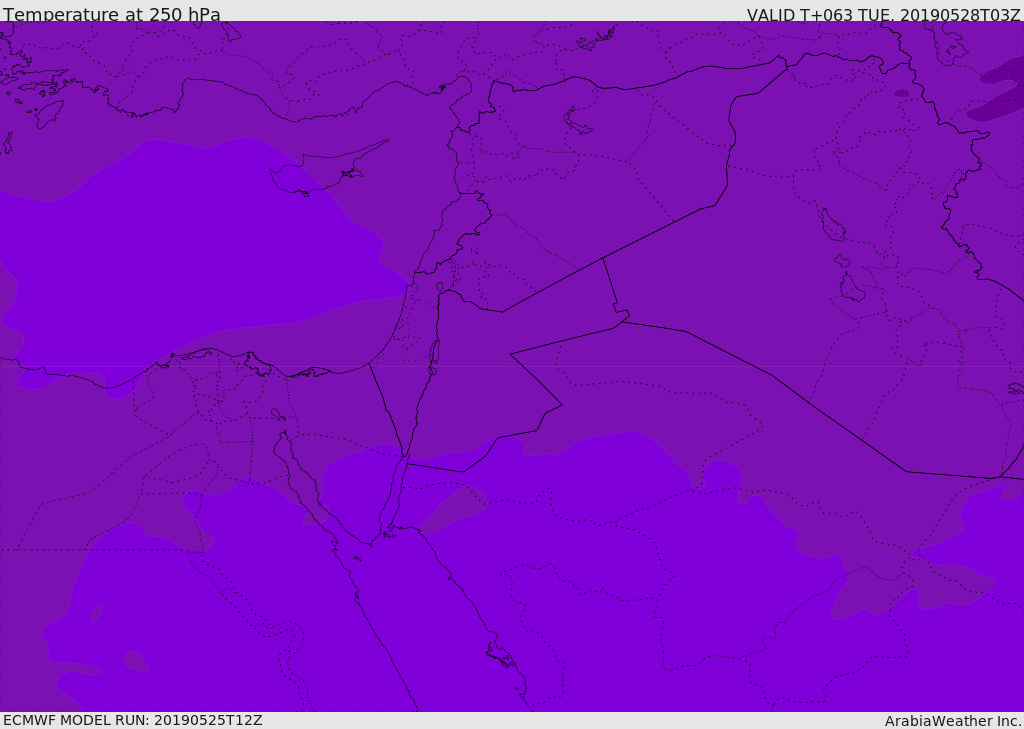
Task: Click the dark purple patch at top right
Action: click(x=999, y=91)
